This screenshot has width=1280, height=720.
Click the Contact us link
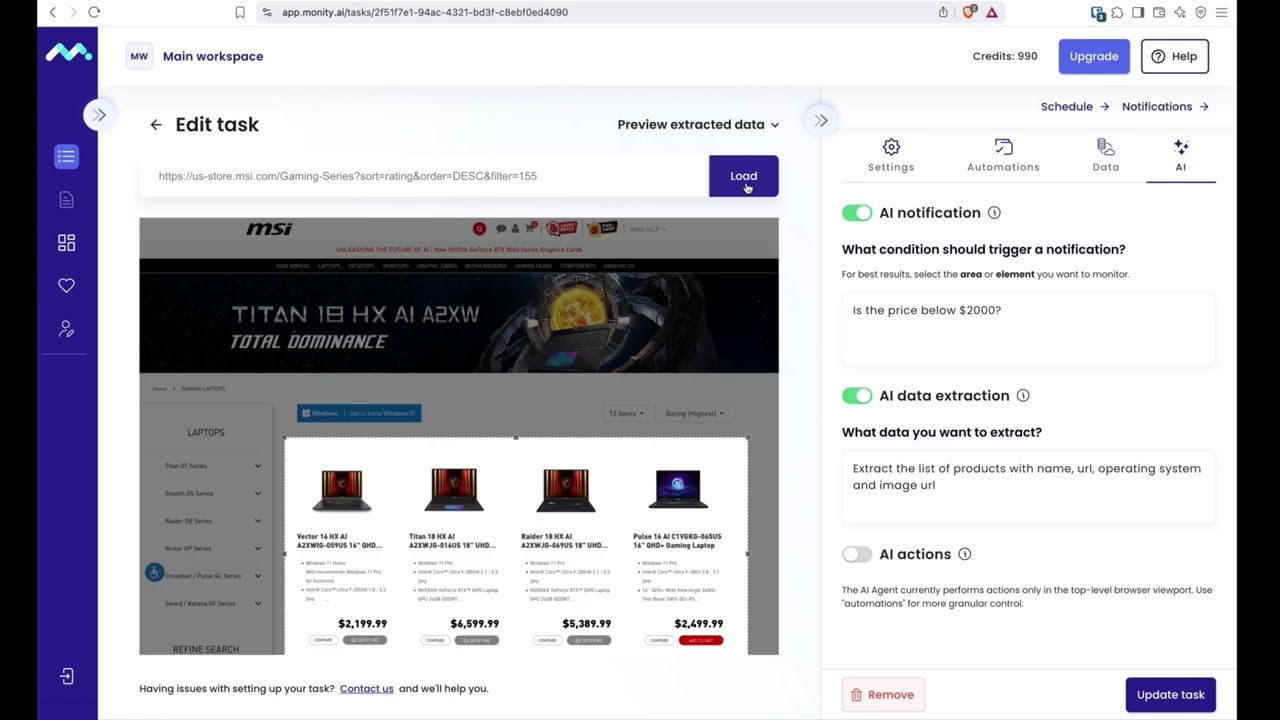click(x=366, y=688)
